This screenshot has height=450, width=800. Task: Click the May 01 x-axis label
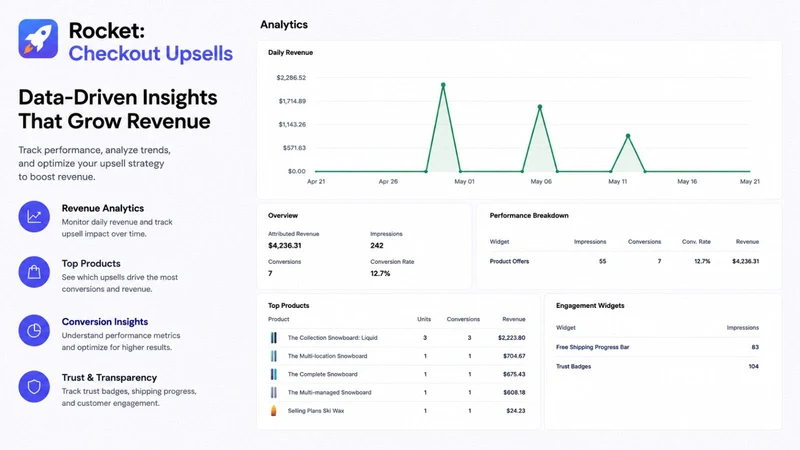(x=464, y=182)
